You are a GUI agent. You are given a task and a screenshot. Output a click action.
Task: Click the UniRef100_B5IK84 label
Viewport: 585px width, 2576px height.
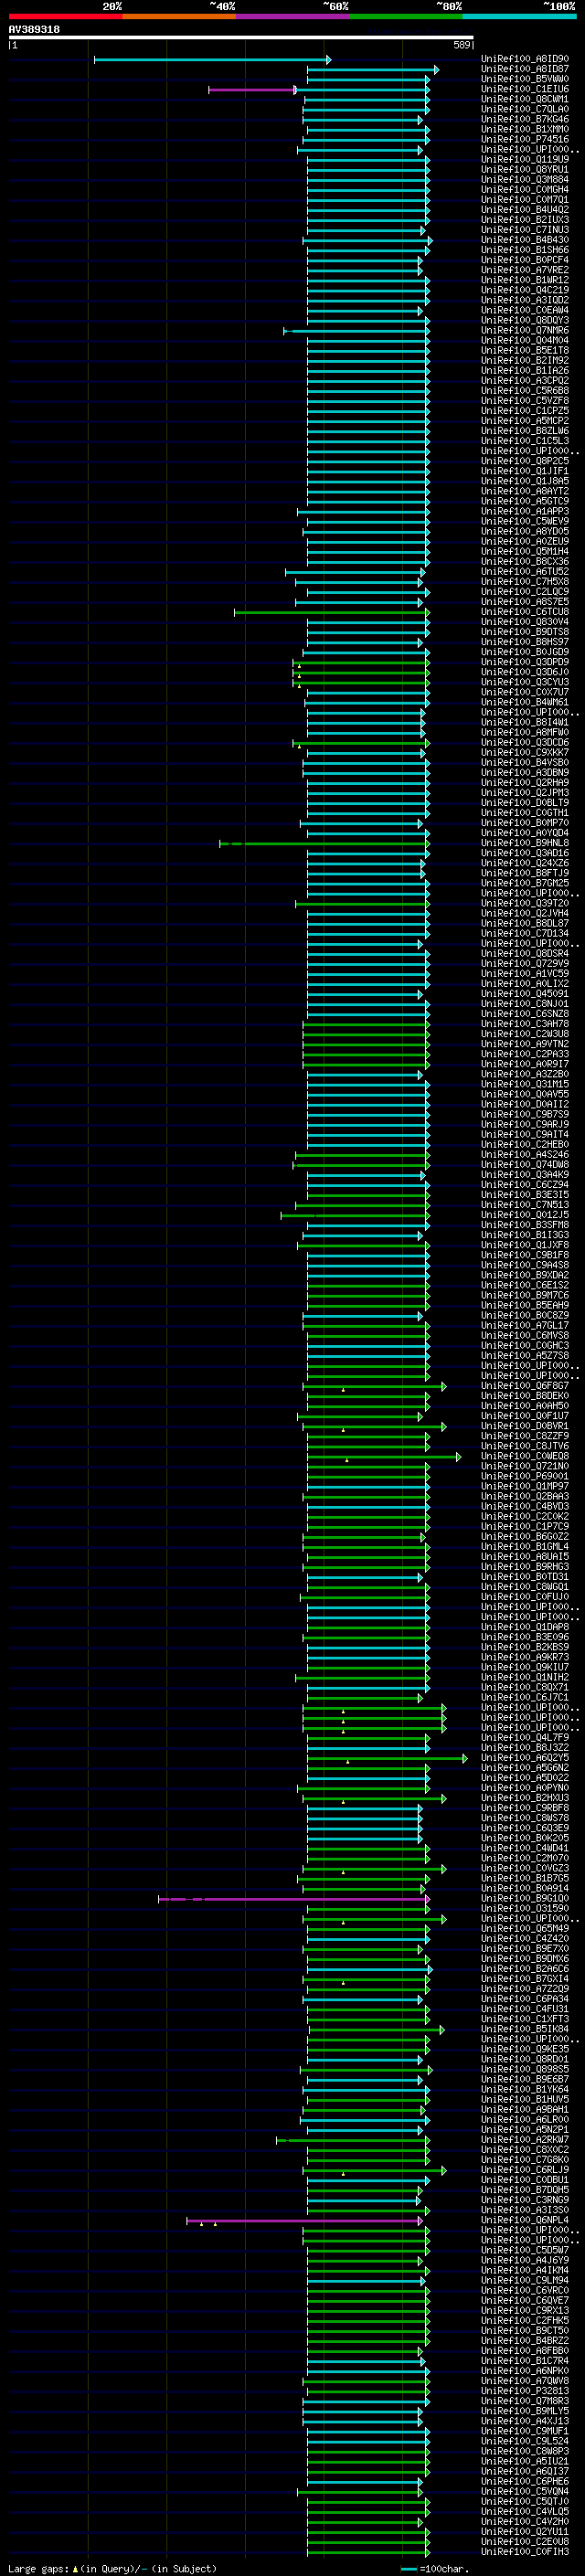[525, 2029]
